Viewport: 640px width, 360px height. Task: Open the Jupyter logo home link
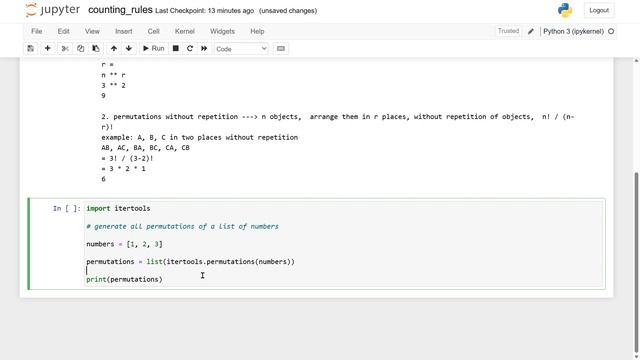53,10
